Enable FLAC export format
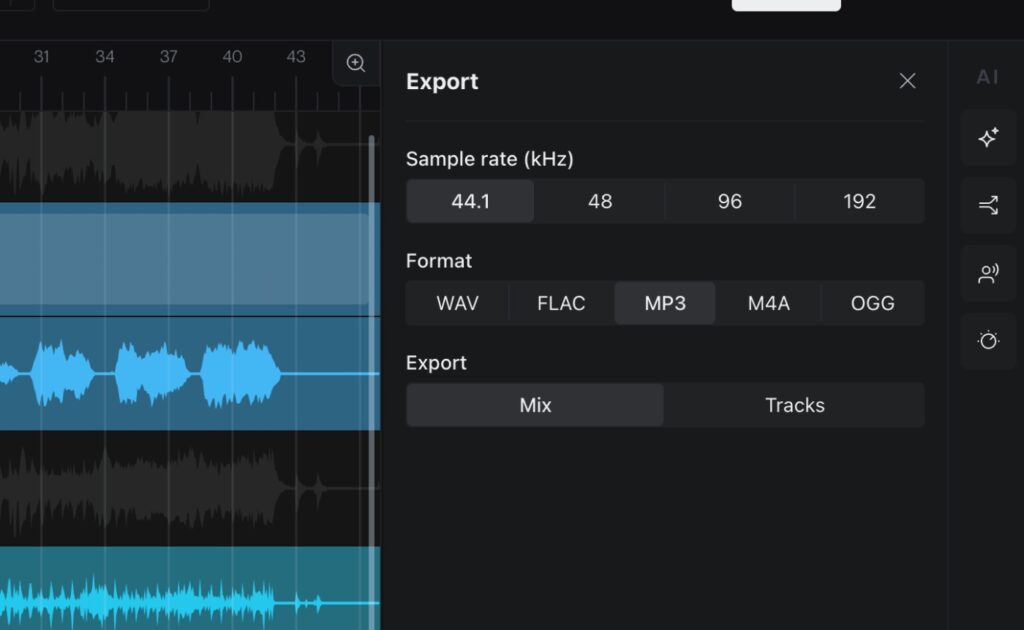This screenshot has height=630, width=1024. tap(561, 303)
